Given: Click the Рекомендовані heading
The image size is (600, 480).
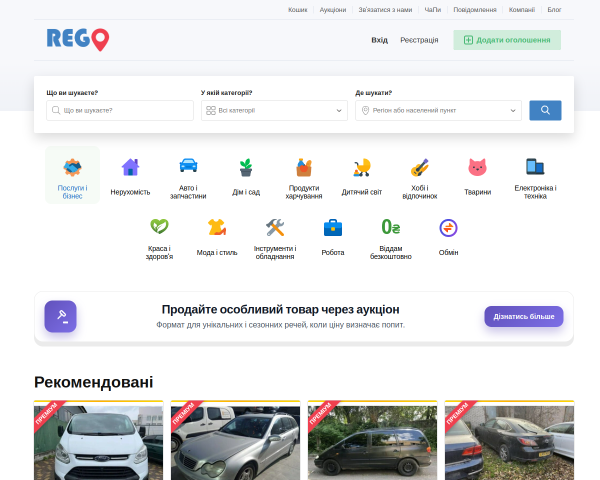Looking at the screenshot, I should pos(94,382).
